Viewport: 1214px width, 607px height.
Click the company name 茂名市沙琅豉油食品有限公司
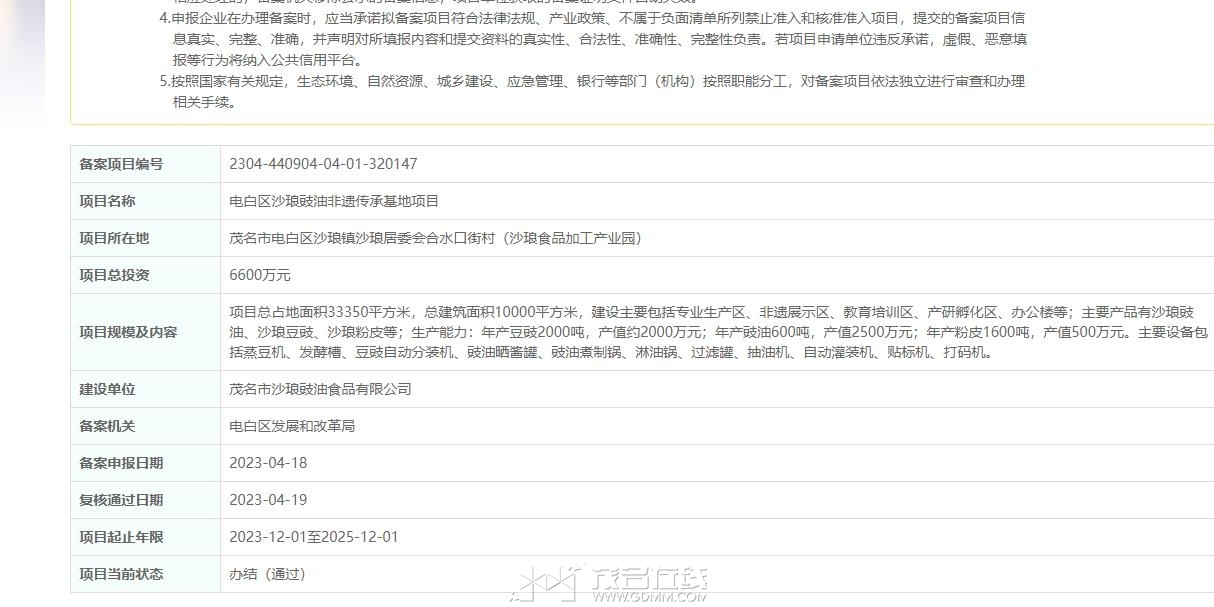click(x=320, y=389)
